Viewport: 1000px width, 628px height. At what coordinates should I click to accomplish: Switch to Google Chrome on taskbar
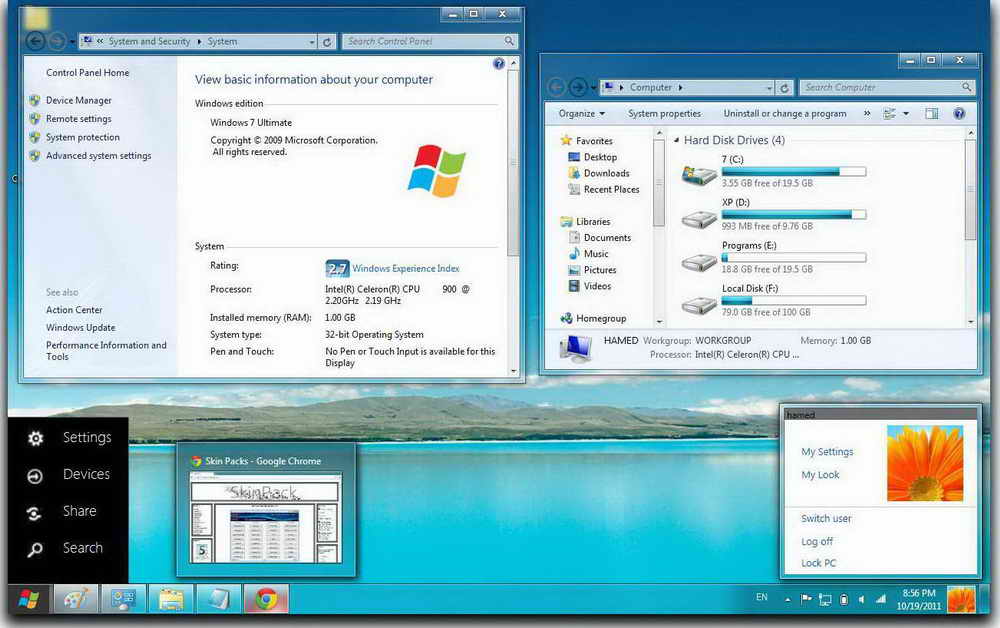click(x=267, y=599)
